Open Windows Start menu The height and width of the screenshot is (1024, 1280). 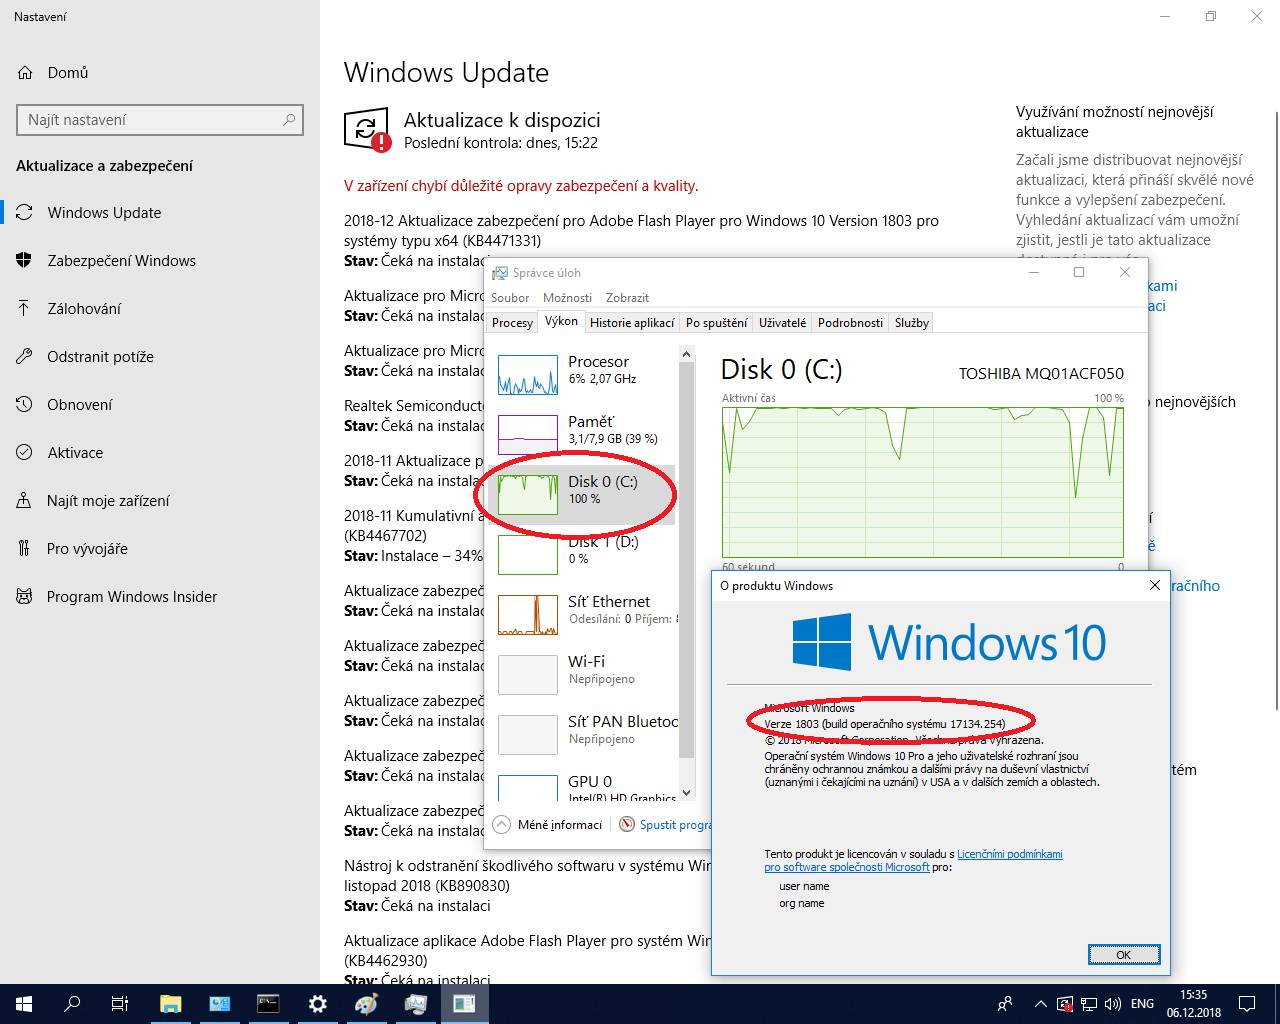pyautogui.click(x=24, y=1004)
